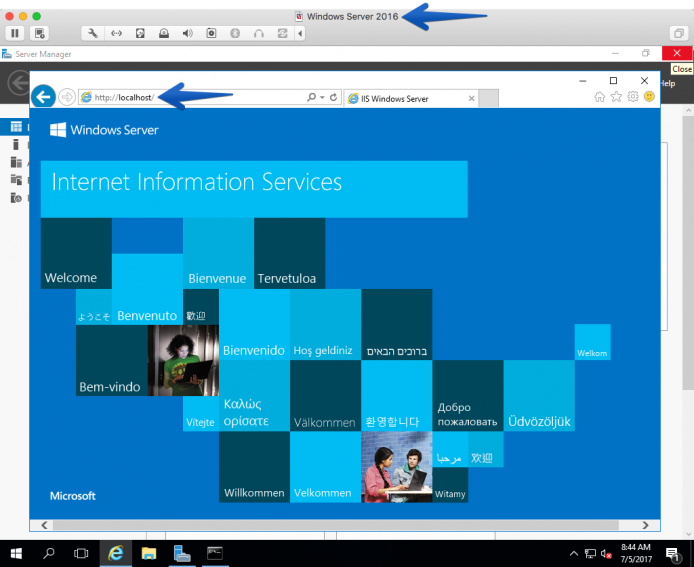This screenshot has width=694, height=567.
Task: Click the Windows Server logo
Action: point(104,130)
